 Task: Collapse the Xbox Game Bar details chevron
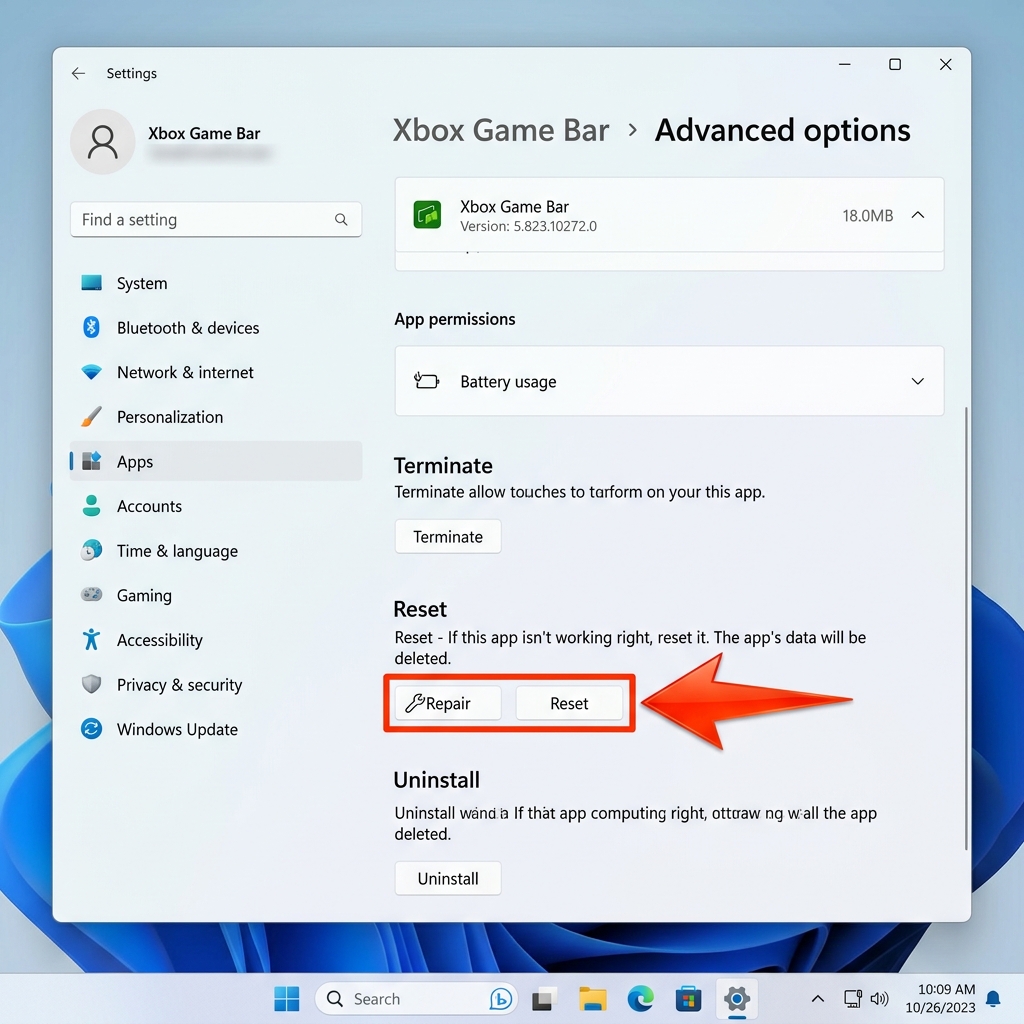pos(918,215)
